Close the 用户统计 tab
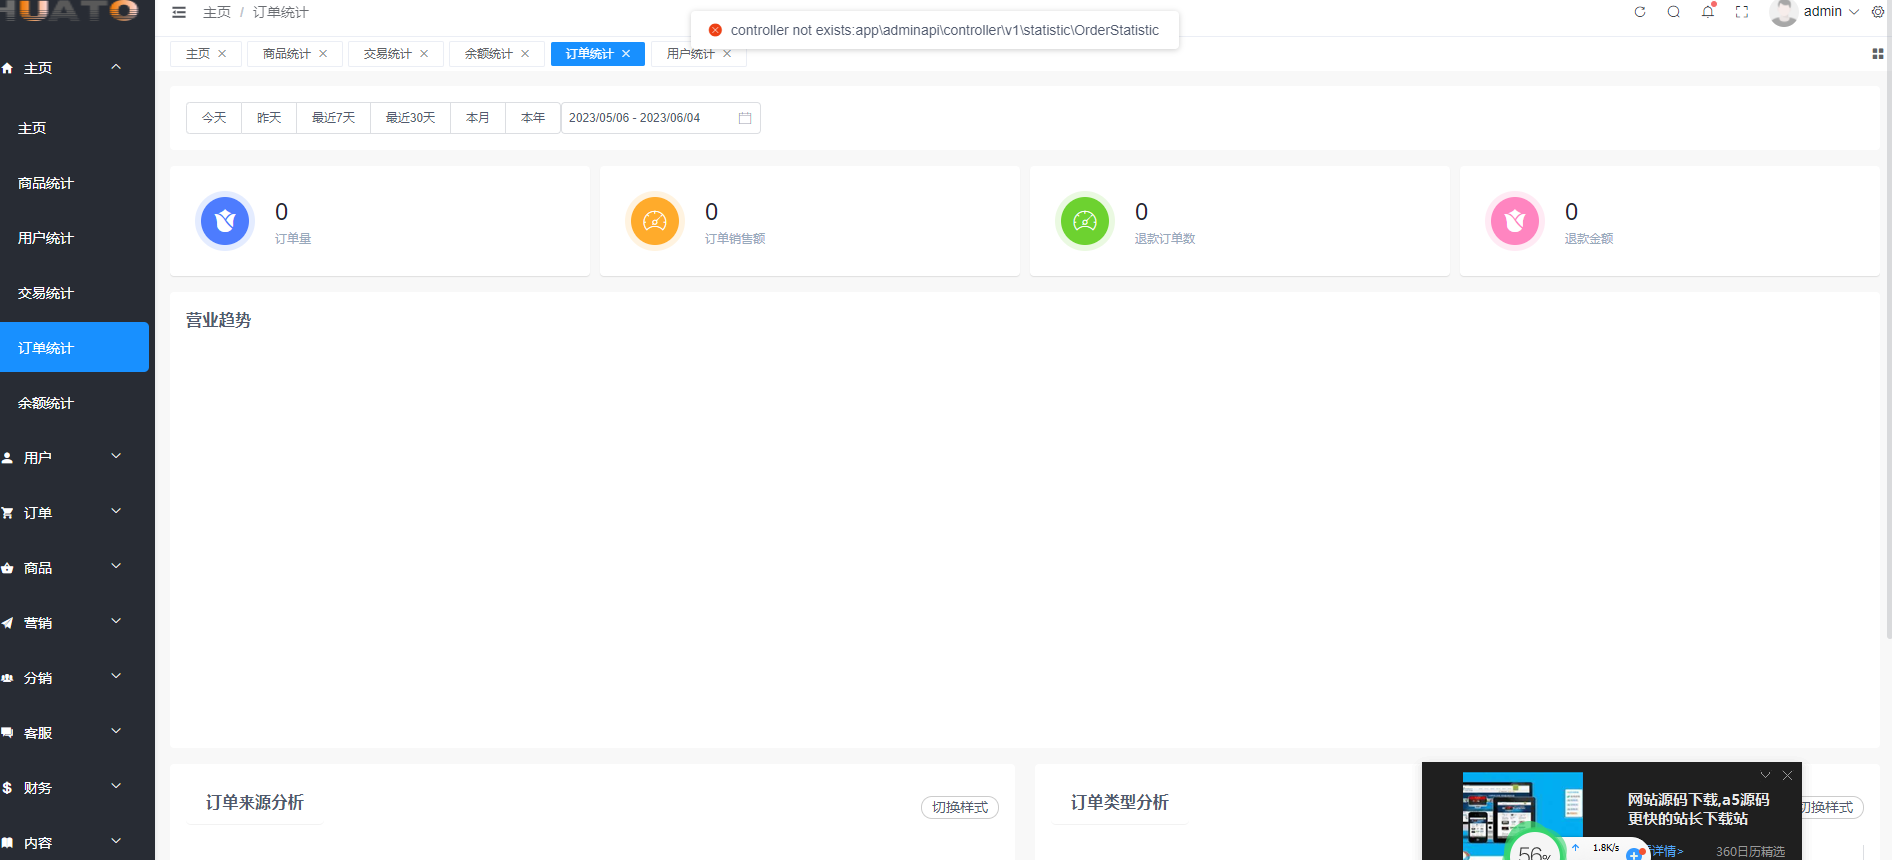Screen dimensions: 1892x860 tap(727, 54)
